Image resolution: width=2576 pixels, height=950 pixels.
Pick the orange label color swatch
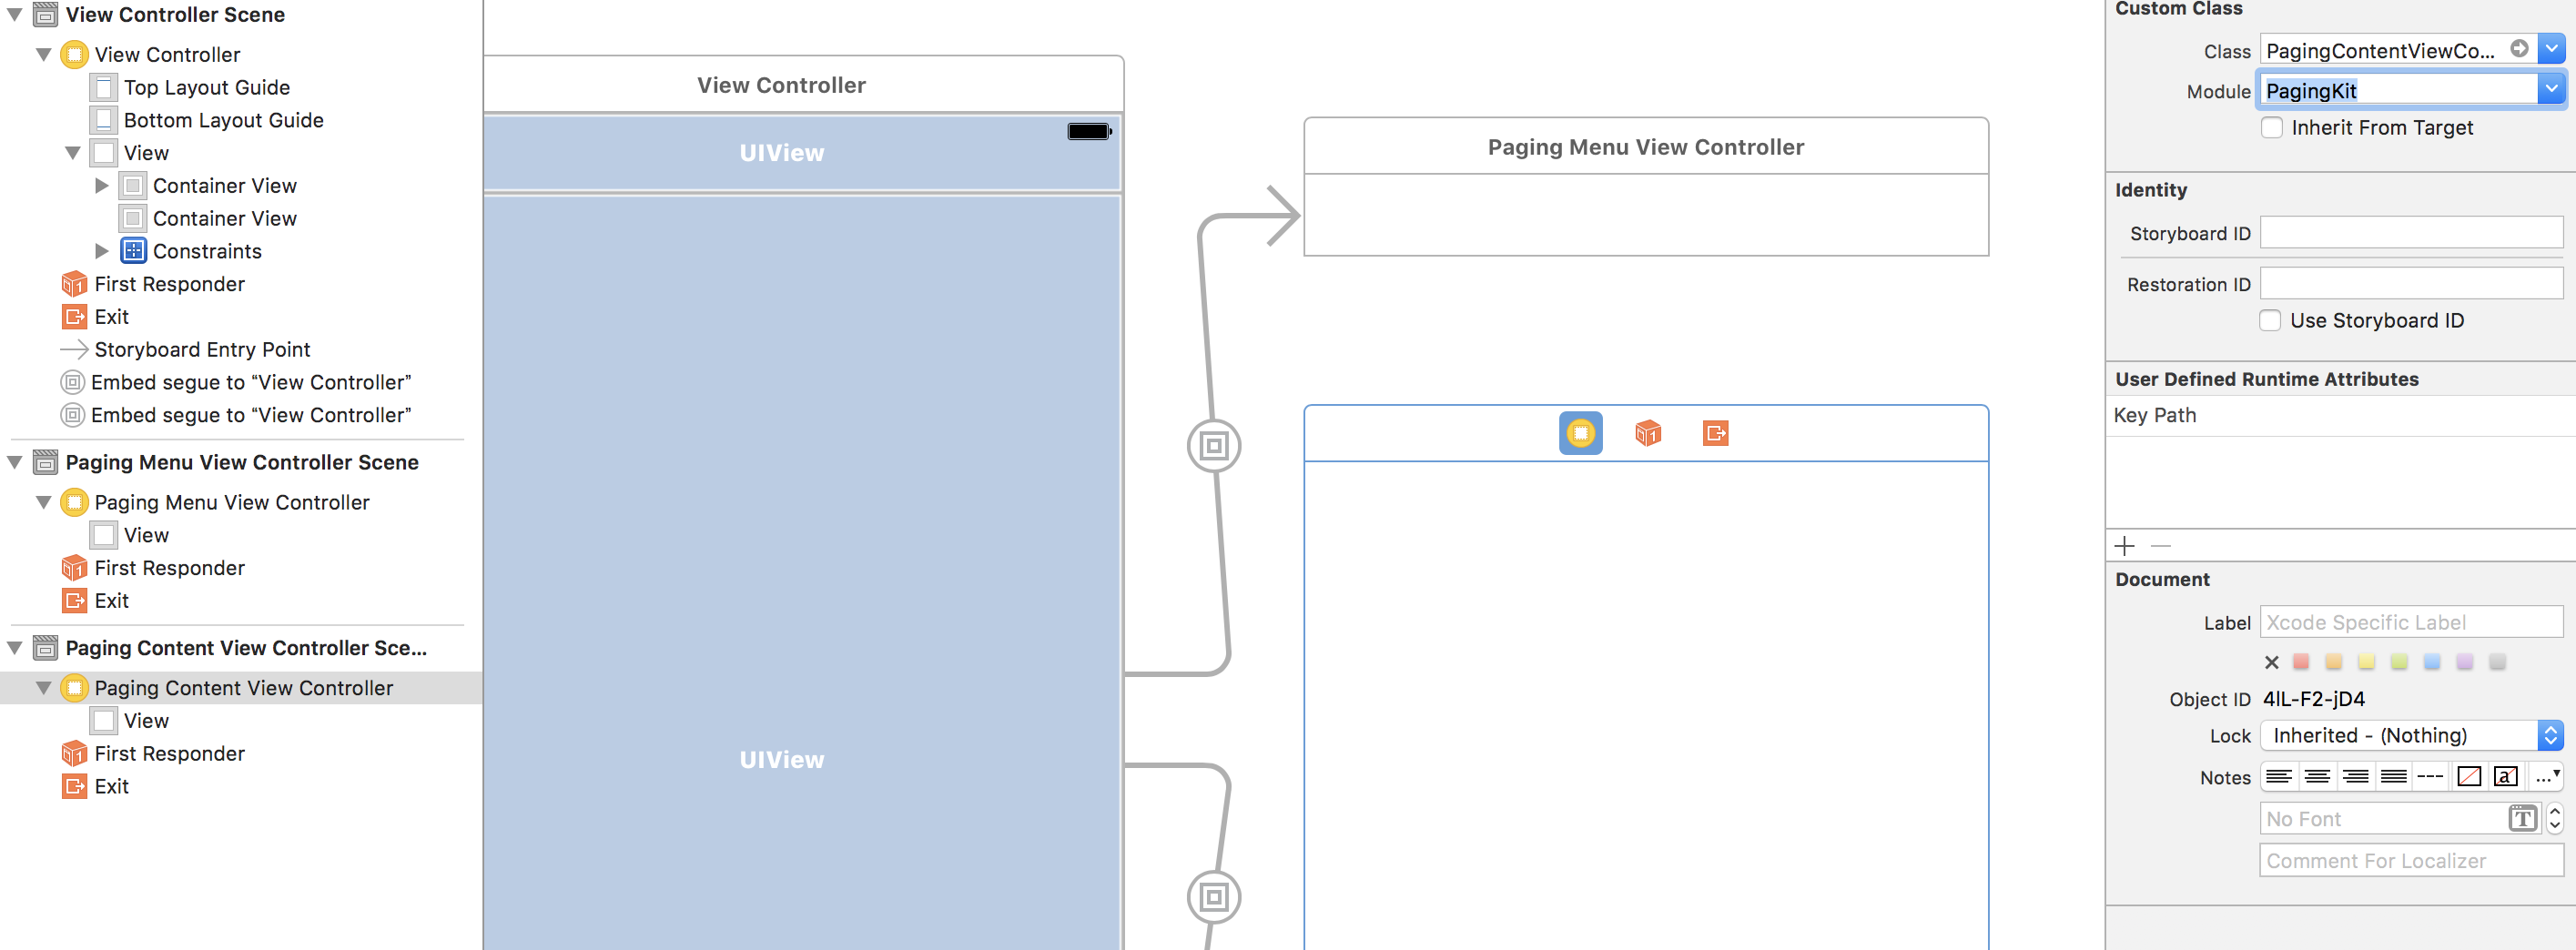coord(2333,661)
